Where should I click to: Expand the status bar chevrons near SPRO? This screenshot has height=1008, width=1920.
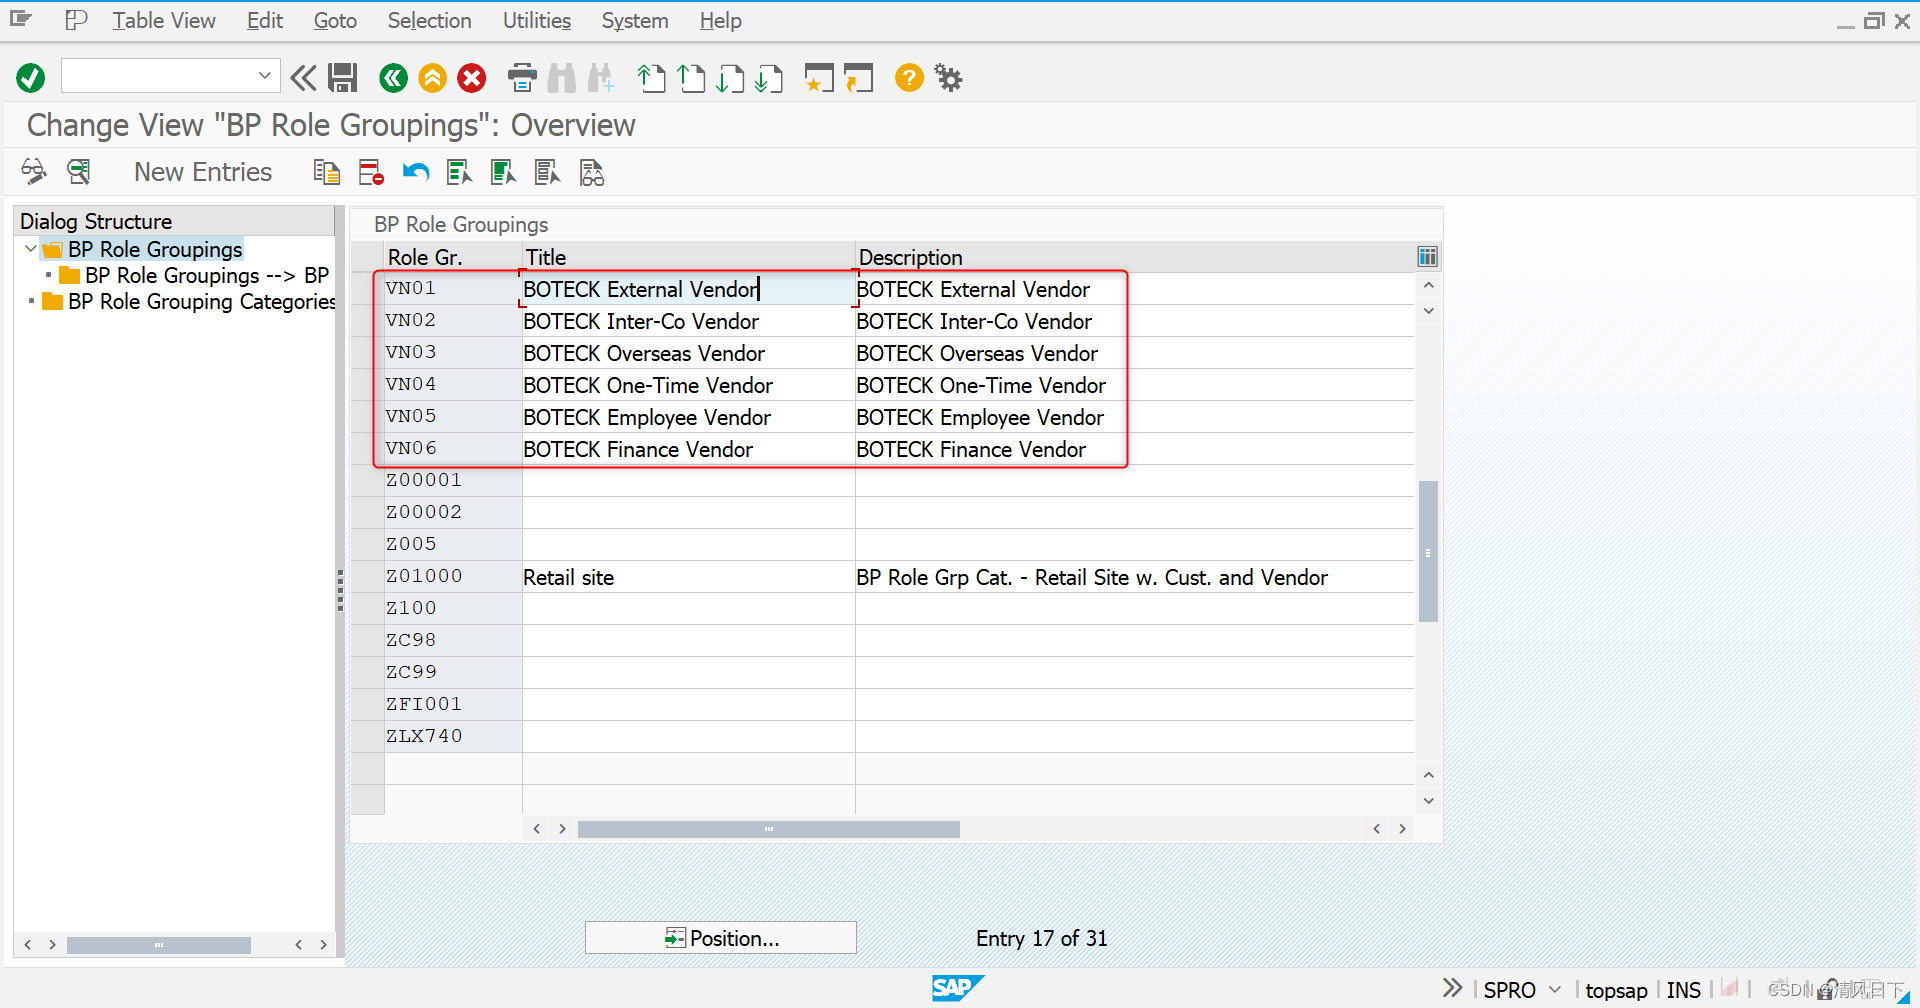click(1453, 988)
